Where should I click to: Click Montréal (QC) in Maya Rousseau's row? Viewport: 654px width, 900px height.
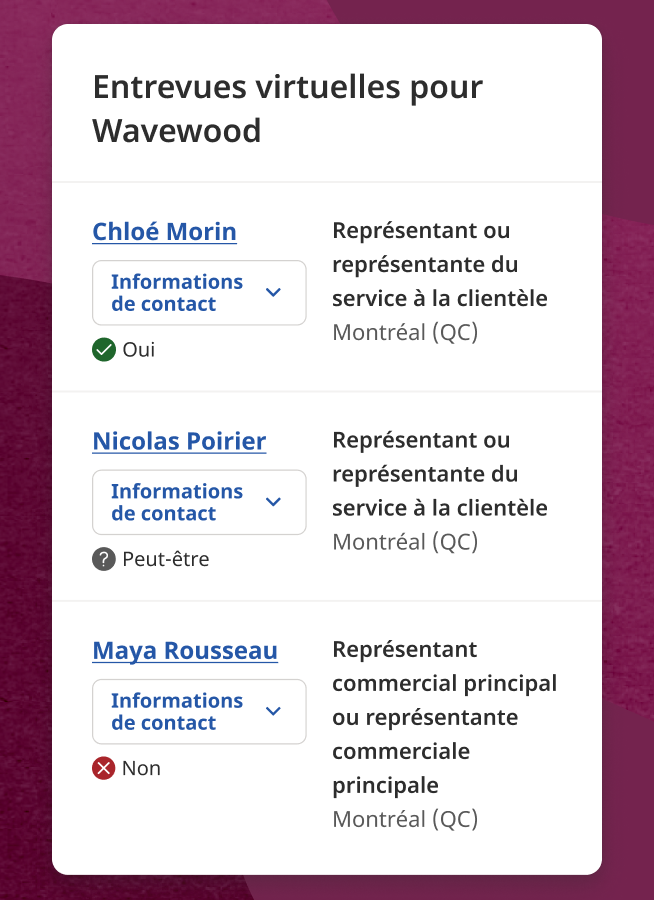point(405,820)
